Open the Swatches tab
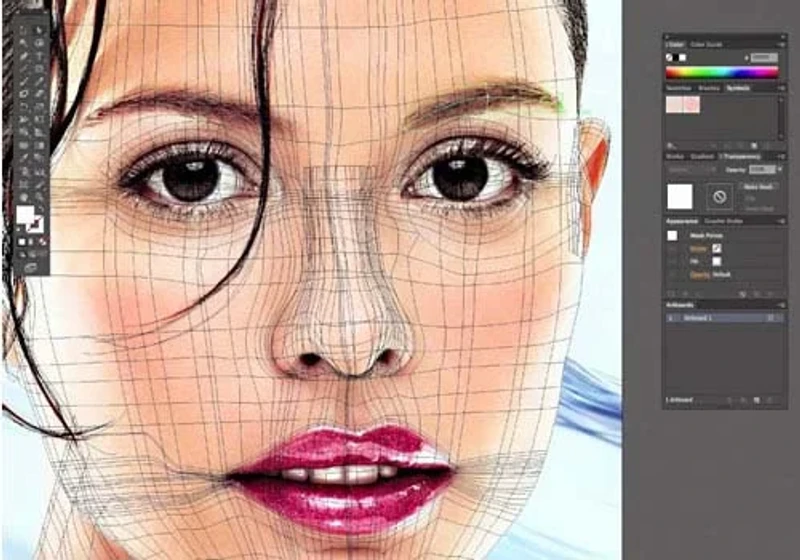 click(x=679, y=88)
